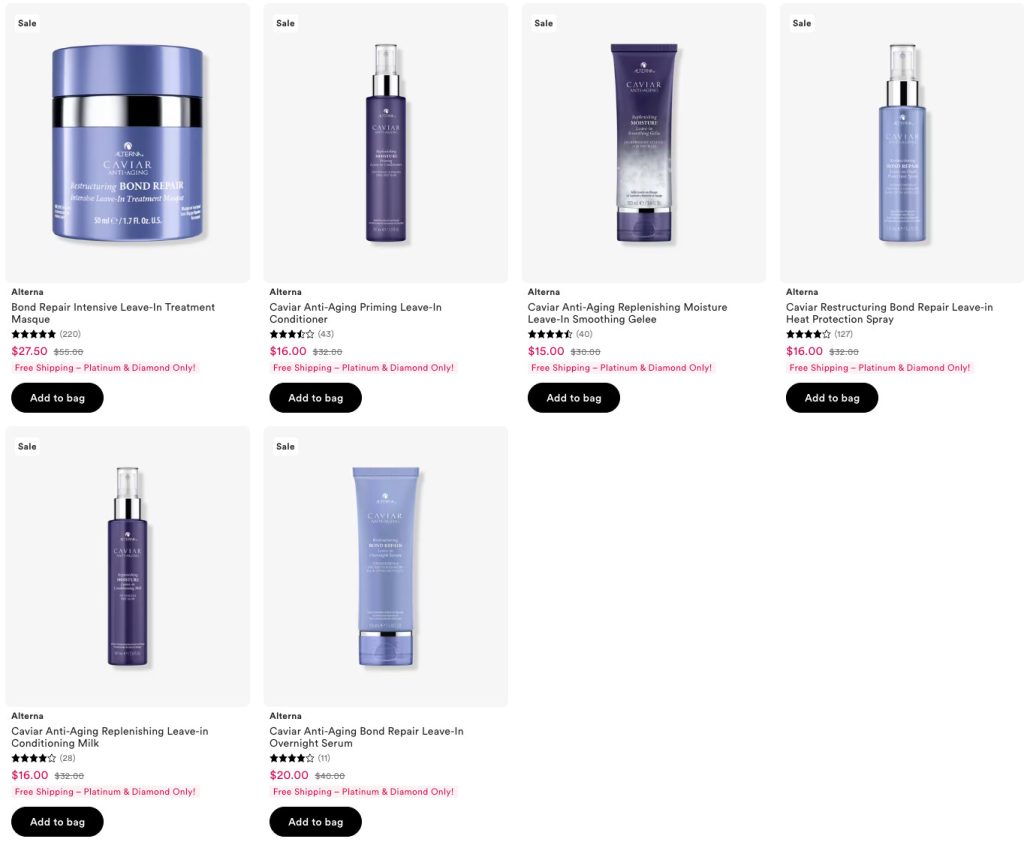The height and width of the screenshot is (842, 1024).
Task: Open Caviar Restructuring Bond Repair Heat Protection Spray link
Action: (x=889, y=313)
